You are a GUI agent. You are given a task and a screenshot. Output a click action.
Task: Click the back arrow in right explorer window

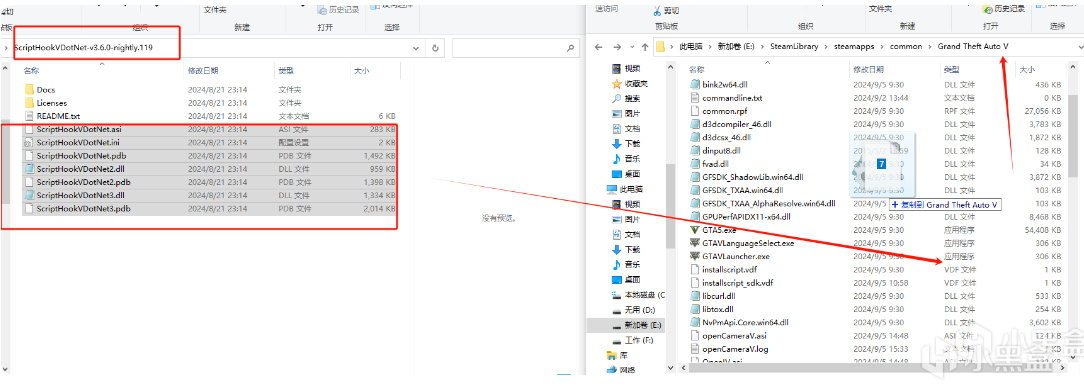click(x=599, y=47)
